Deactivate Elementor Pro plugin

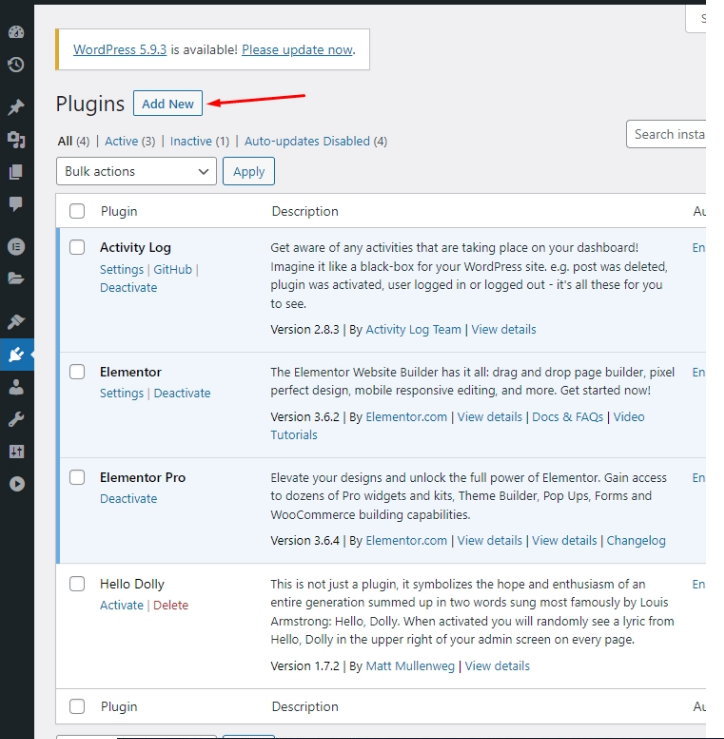click(128, 499)
